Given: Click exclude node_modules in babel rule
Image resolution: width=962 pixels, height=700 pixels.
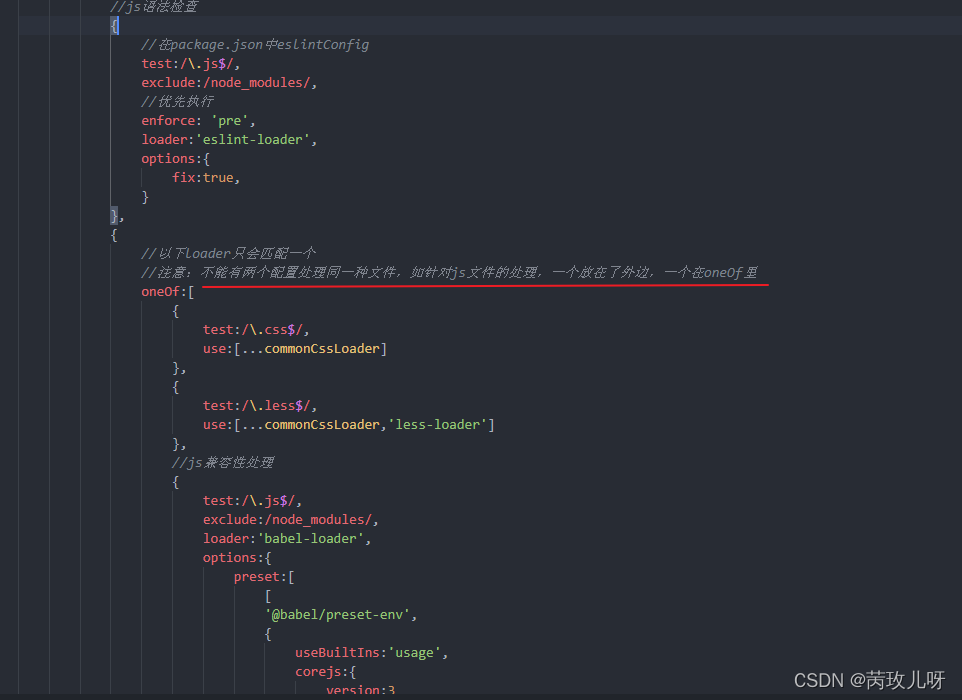Looking at the screenshot, I should (290, 519).
